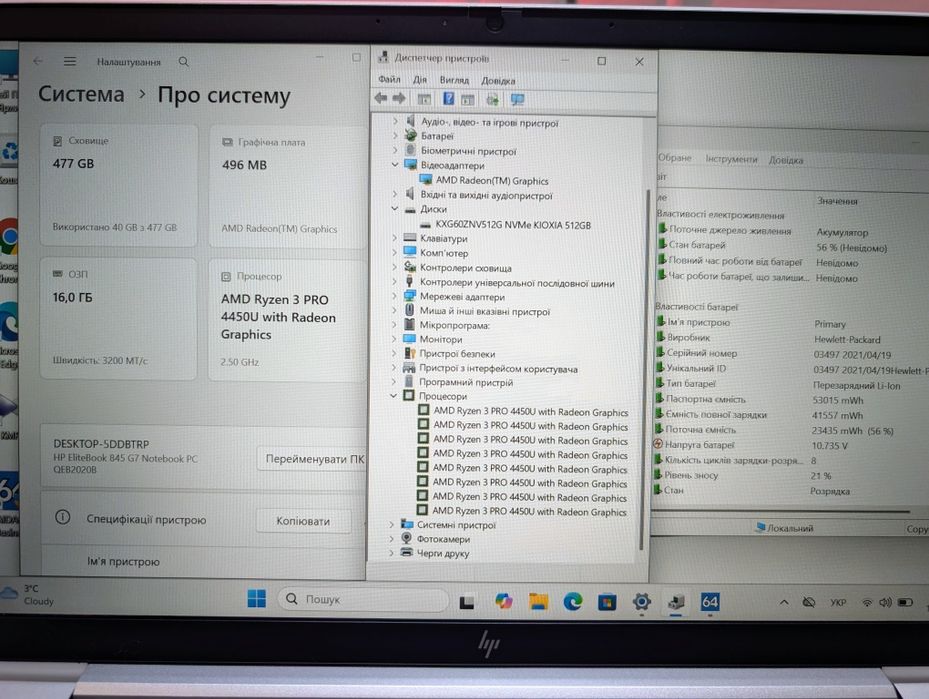This screenshot has width=929, height=699.
Task: Open the Вигляд menu in Device Manager
Action: click(454, 80)
